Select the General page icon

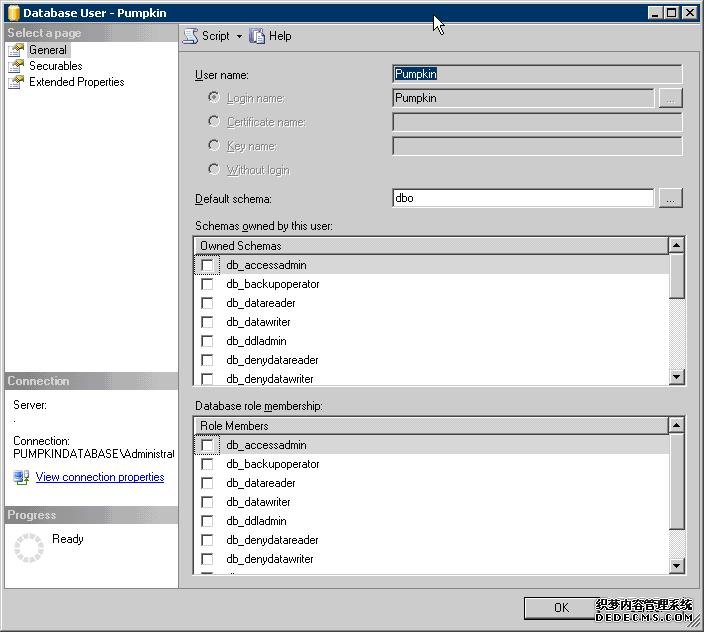pos(16,50)
